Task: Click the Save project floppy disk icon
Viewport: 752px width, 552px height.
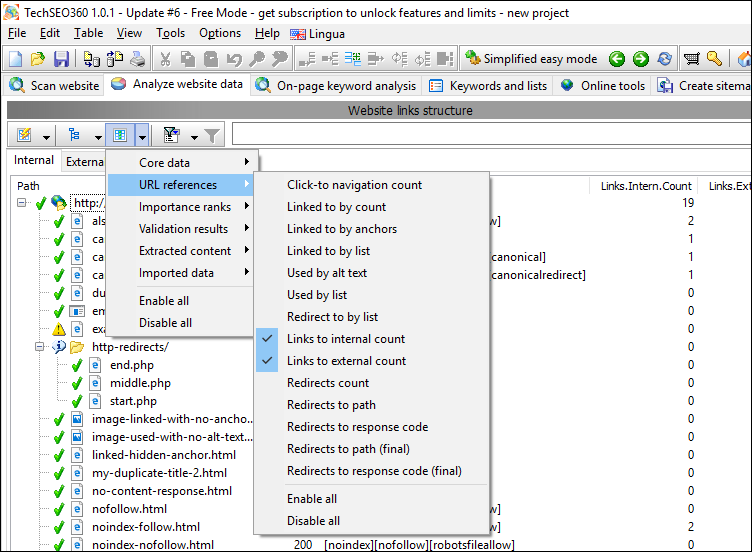Action: [61, 59]
